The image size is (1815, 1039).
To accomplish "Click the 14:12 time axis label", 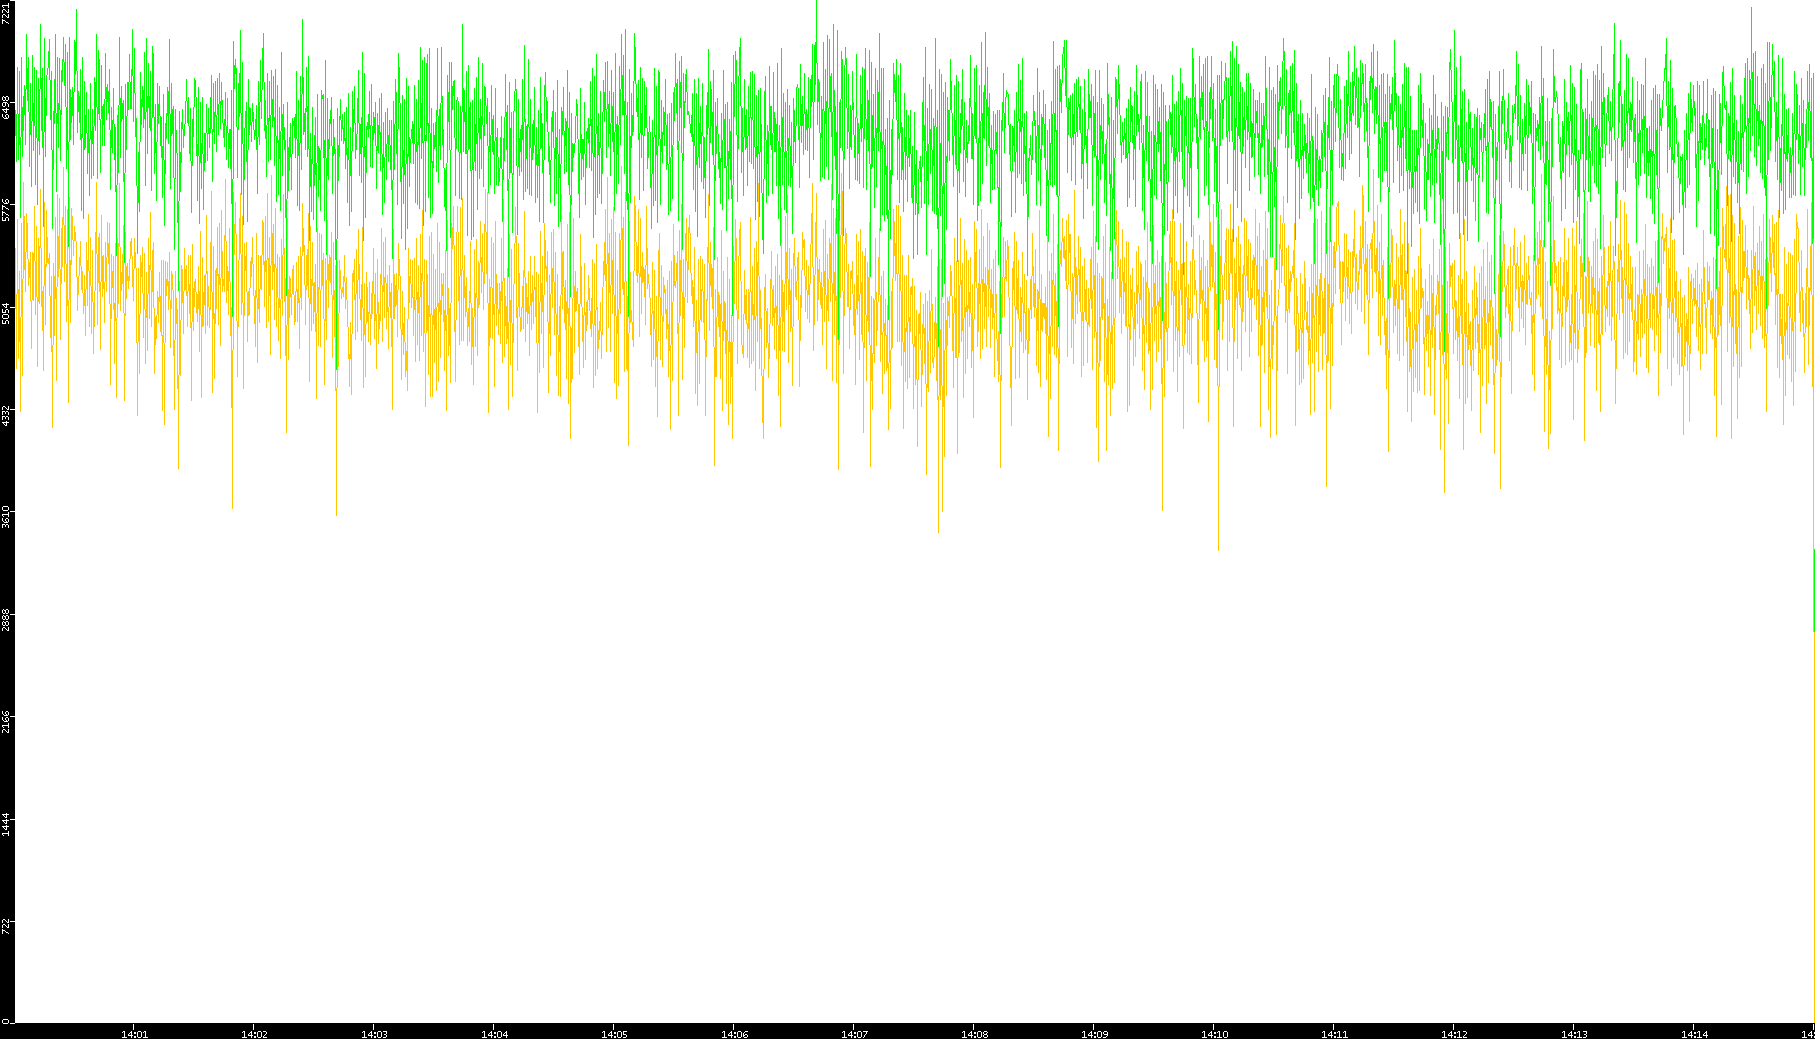I will [x=1454, y=1034].
